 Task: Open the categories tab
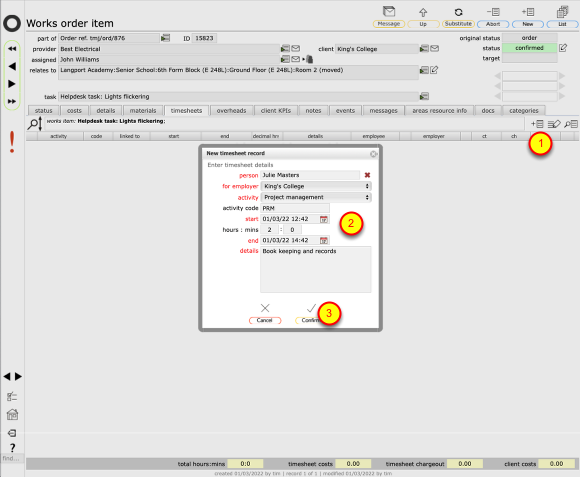click(x=524, y=111)
